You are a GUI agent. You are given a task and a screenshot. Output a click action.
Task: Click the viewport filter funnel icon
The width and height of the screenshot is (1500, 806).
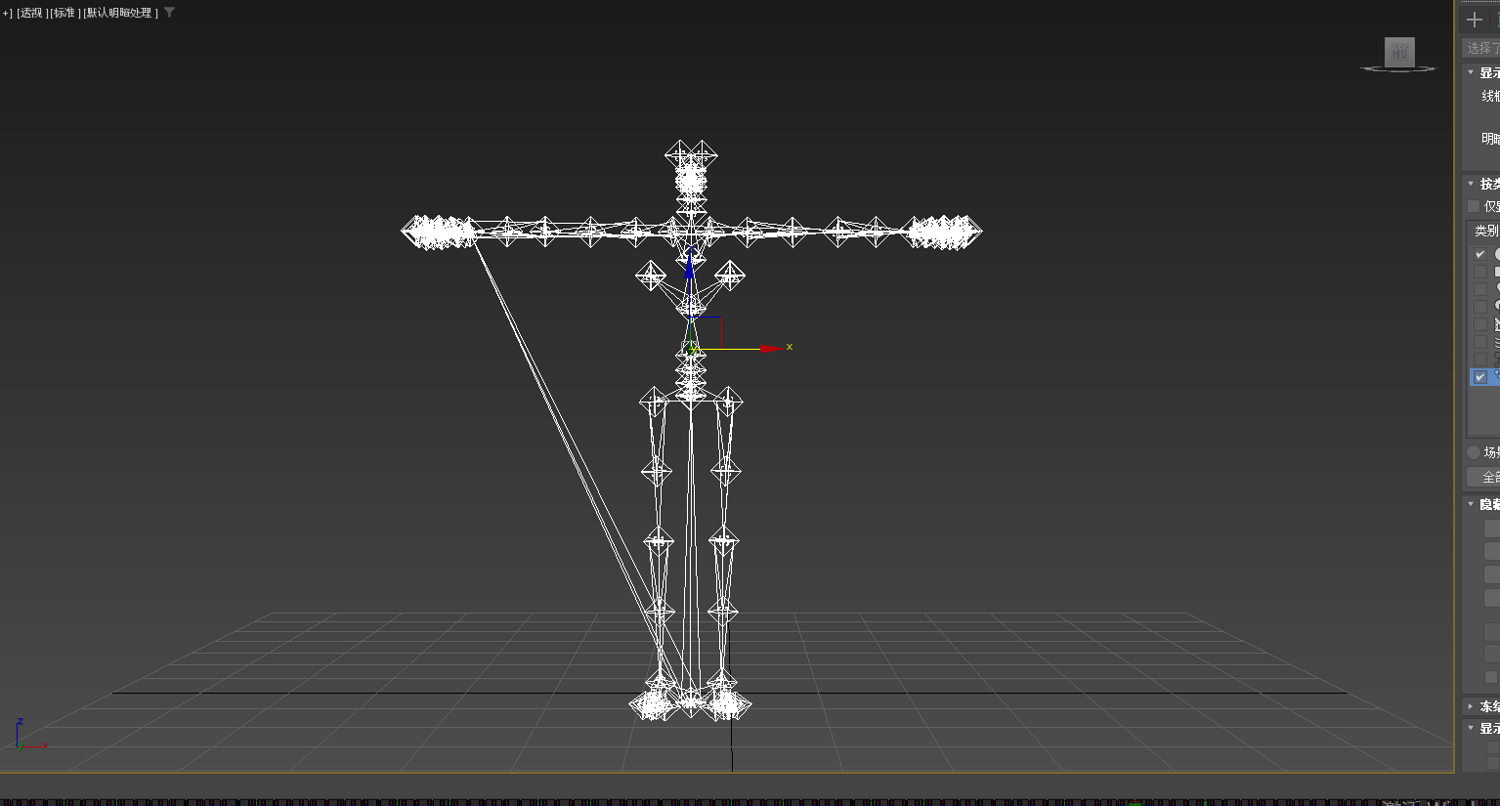click(169, 13)
